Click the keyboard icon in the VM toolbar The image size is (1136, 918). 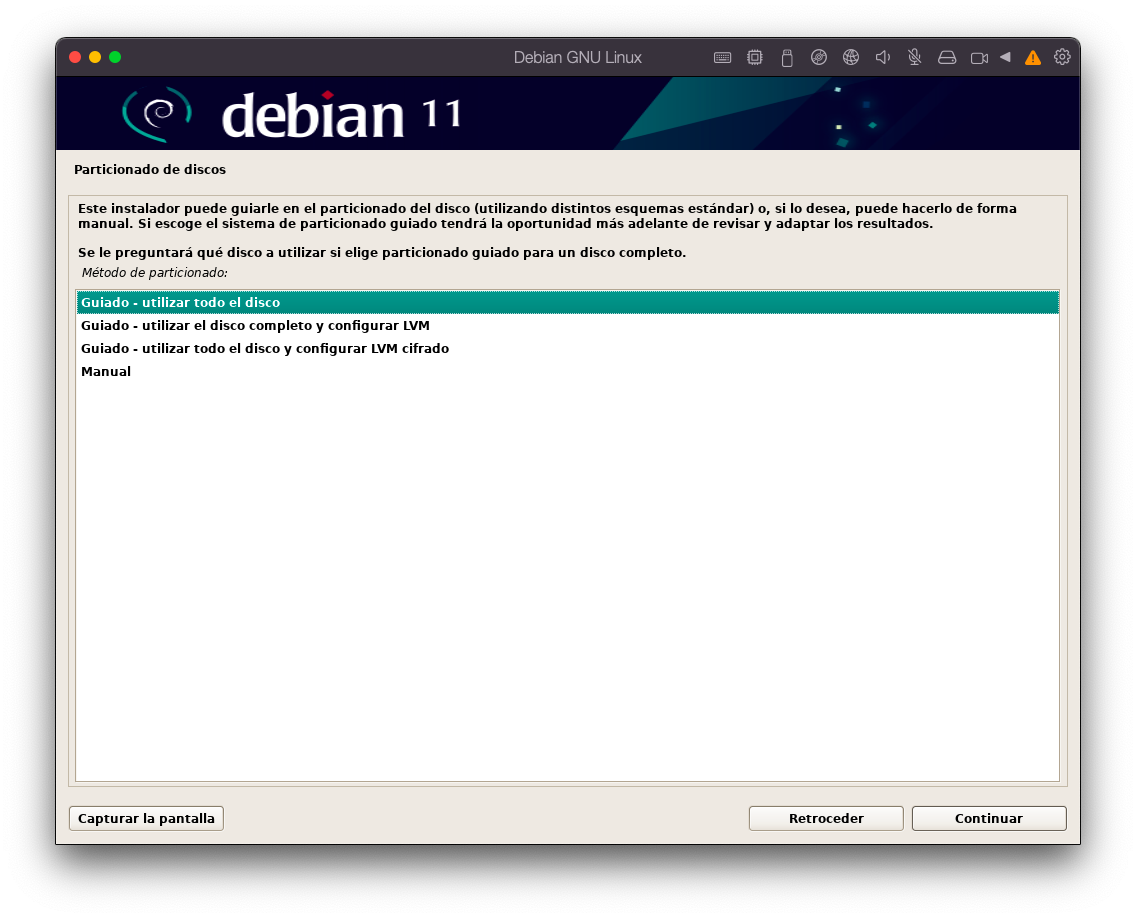click(722, 58)
